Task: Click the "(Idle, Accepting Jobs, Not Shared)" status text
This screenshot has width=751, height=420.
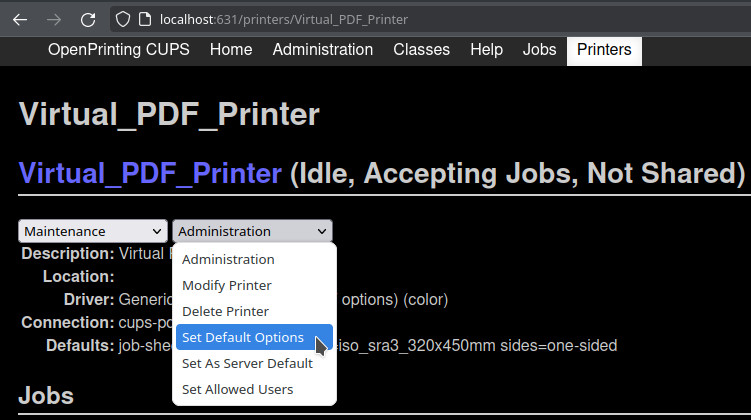Action: click(518, 173)
